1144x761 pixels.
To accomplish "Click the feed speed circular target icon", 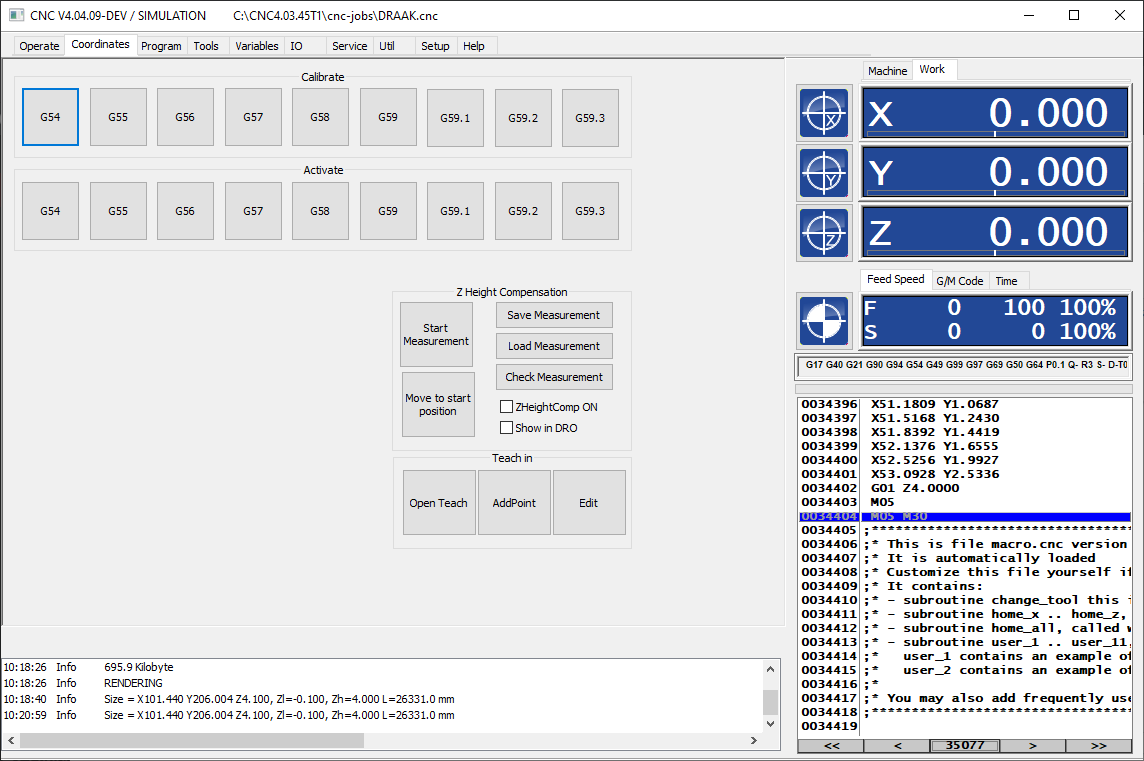I will (x=824, y=320).
